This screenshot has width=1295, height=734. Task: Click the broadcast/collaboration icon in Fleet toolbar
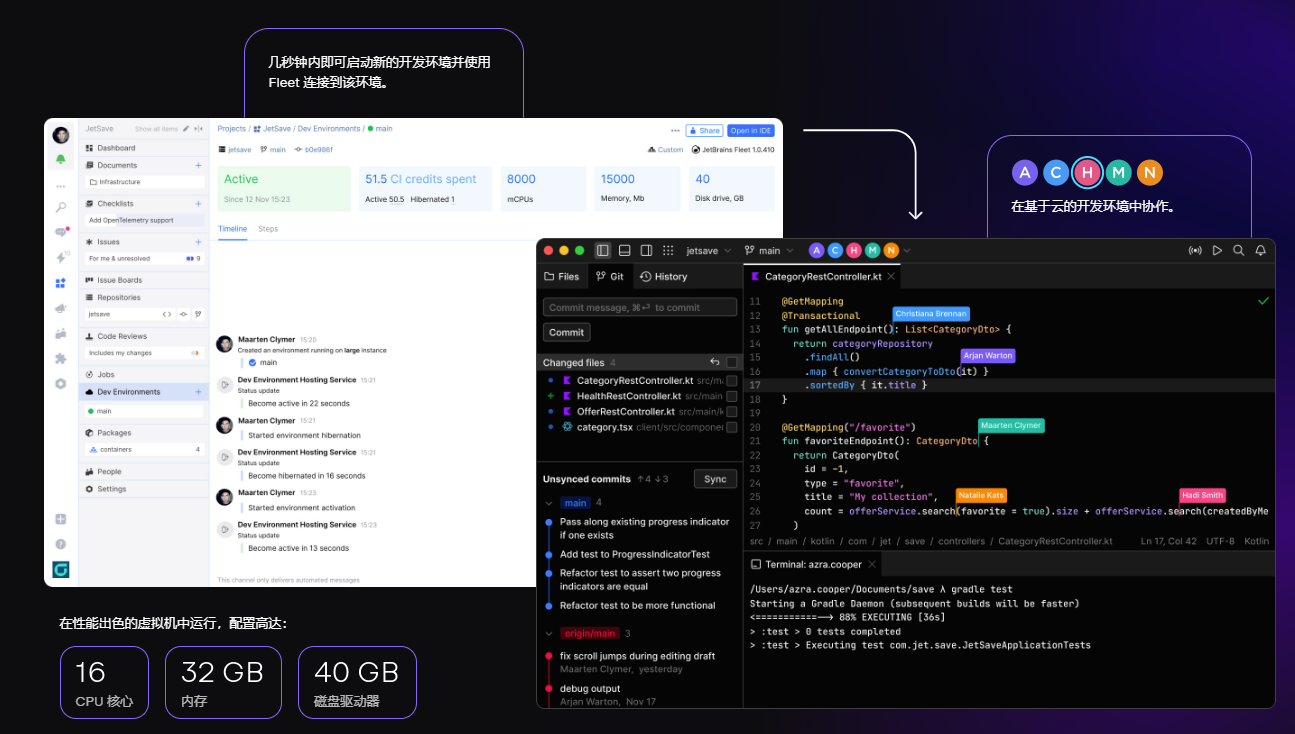click(x=1195, y=250)
